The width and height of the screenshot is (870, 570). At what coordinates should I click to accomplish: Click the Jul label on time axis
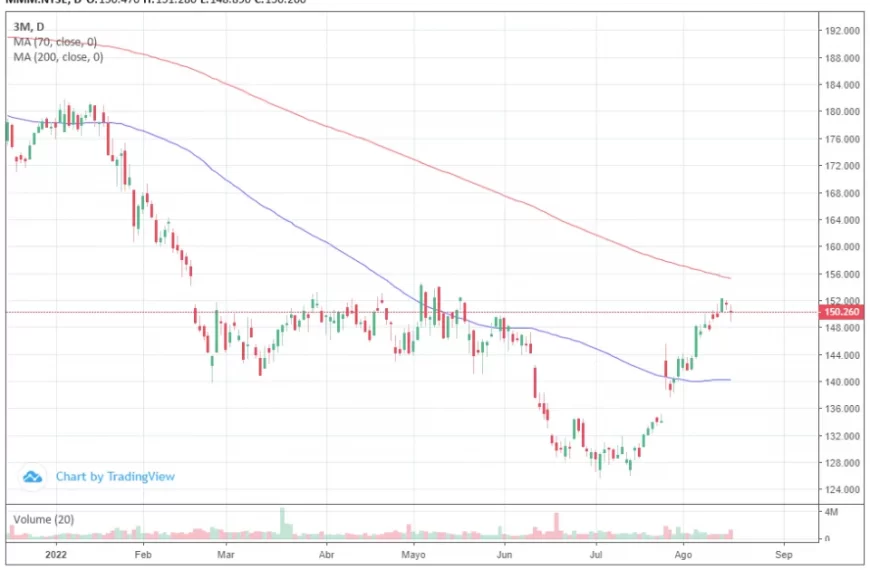click(x=596, y=554)
